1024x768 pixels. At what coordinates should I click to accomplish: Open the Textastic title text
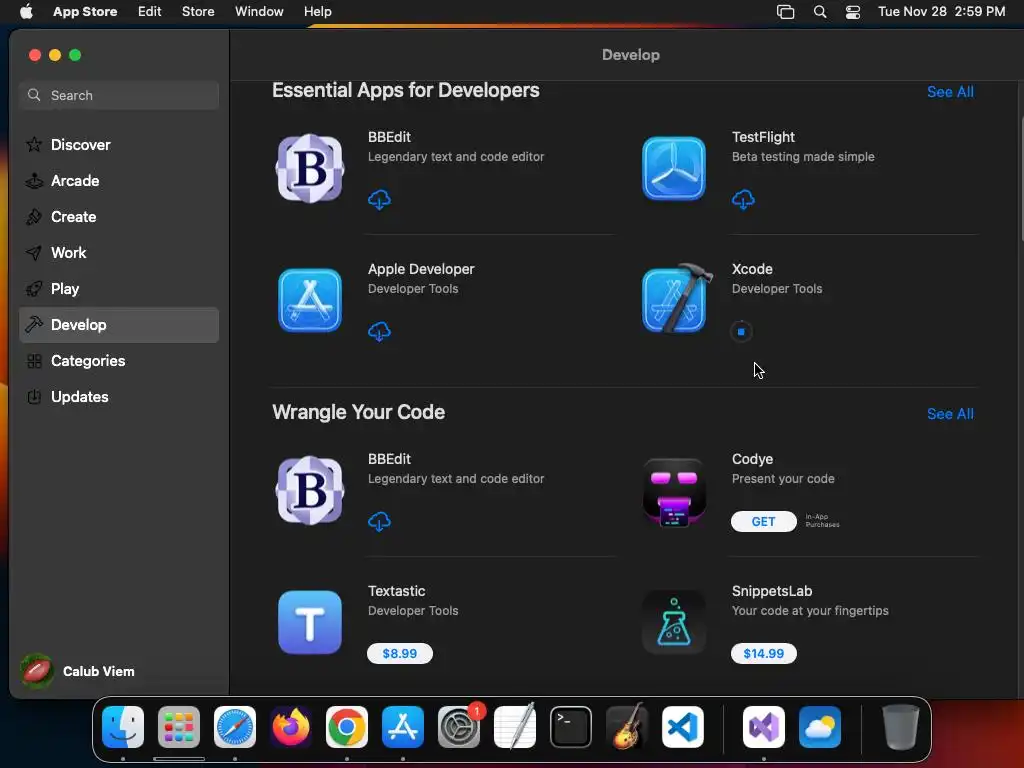tap(396, 591)
